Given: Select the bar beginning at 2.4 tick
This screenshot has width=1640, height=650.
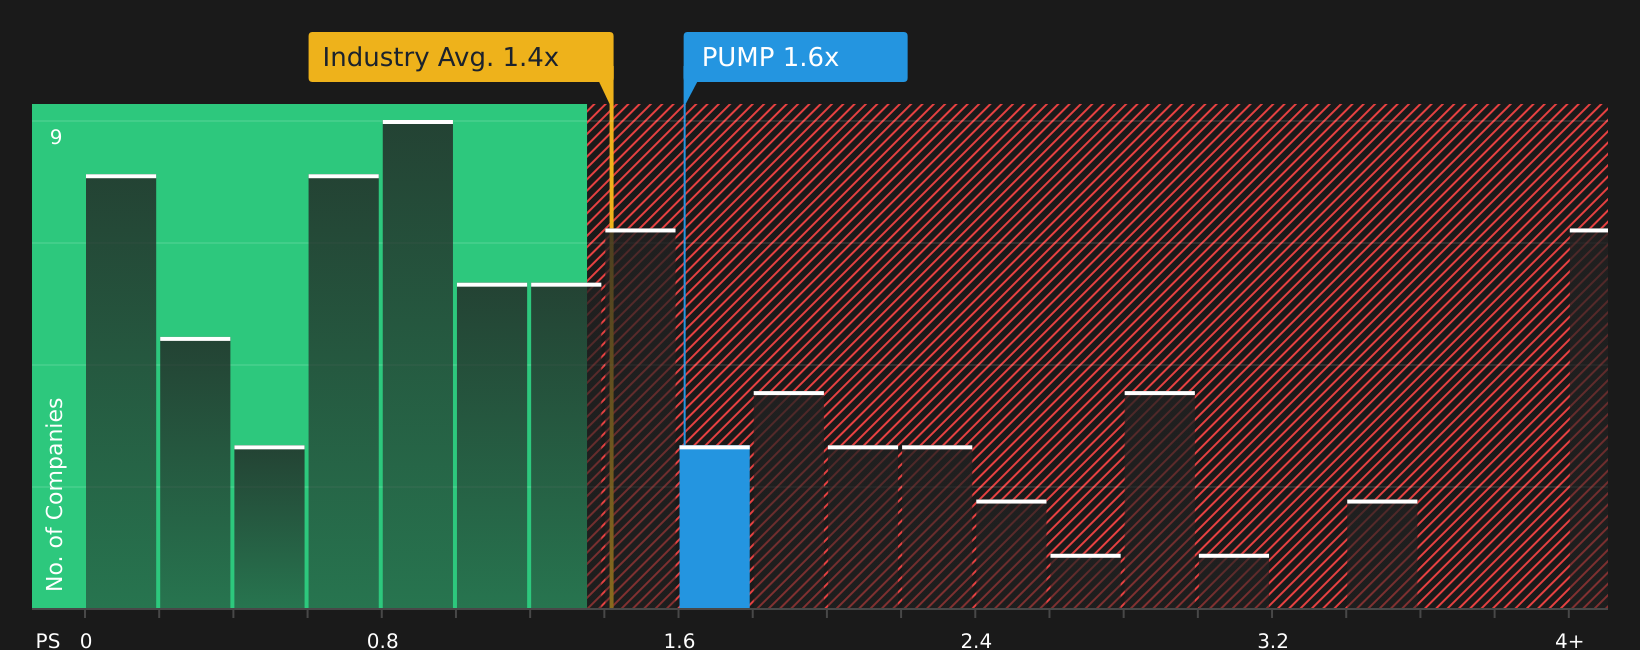Looking at the screenshot, I should tap(1011, 554).
